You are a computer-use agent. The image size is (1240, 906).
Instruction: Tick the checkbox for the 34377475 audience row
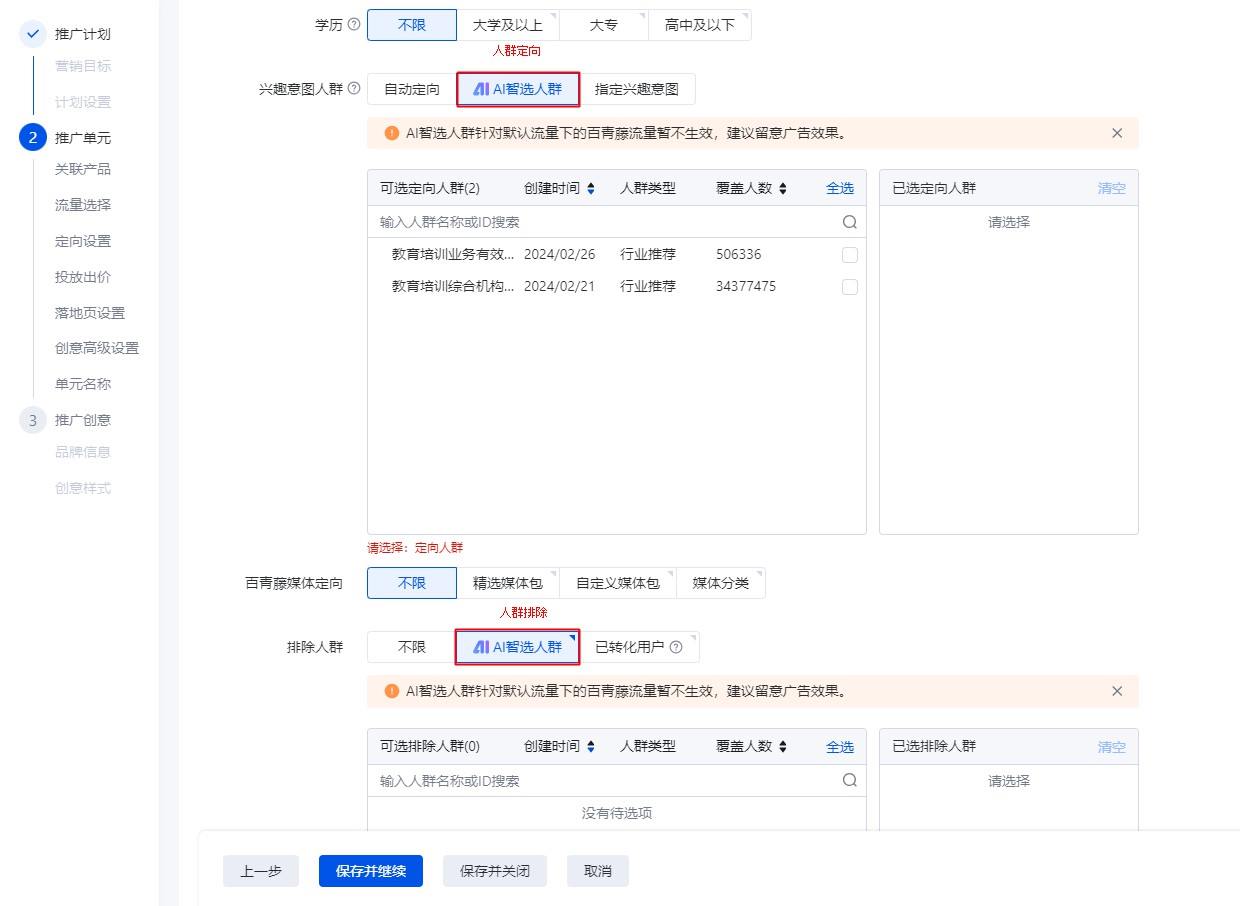850,287
